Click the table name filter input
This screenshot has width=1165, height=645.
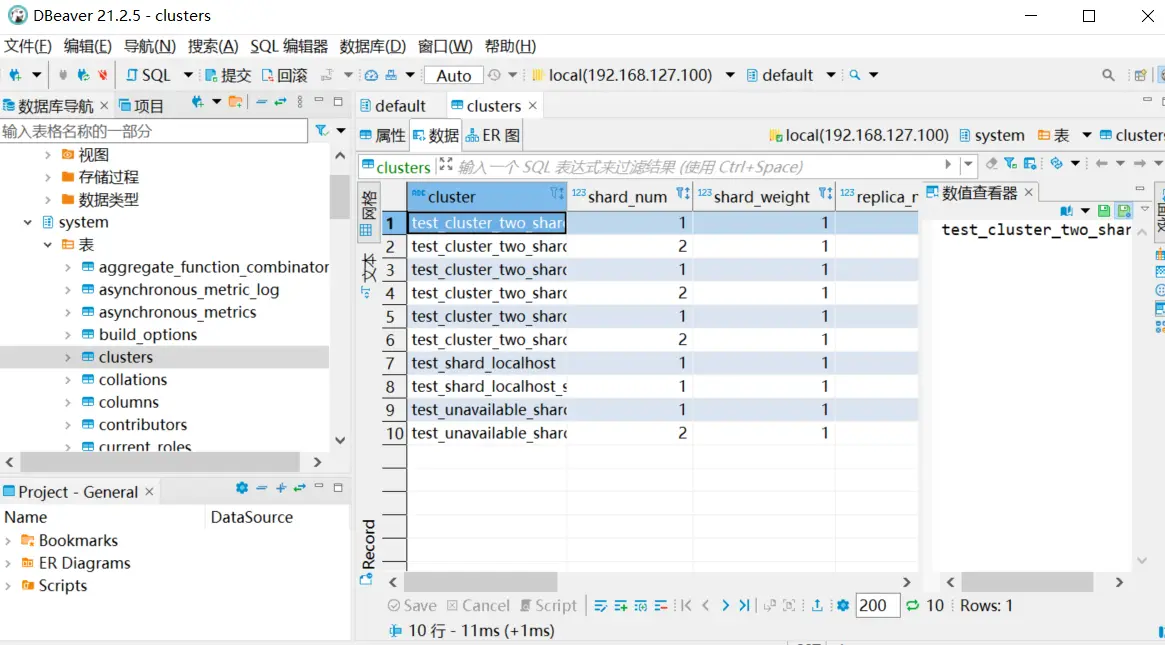click(x=154, y=132)
